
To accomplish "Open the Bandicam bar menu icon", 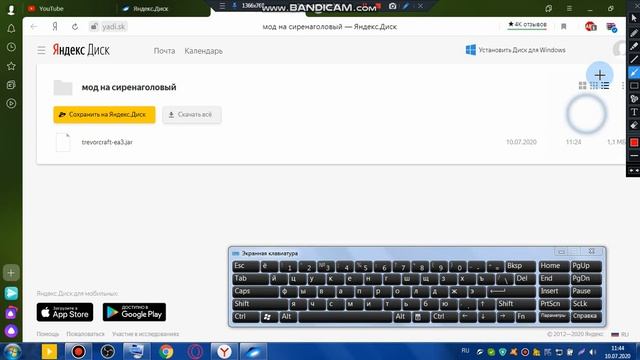I will click(x=222, y=6).
